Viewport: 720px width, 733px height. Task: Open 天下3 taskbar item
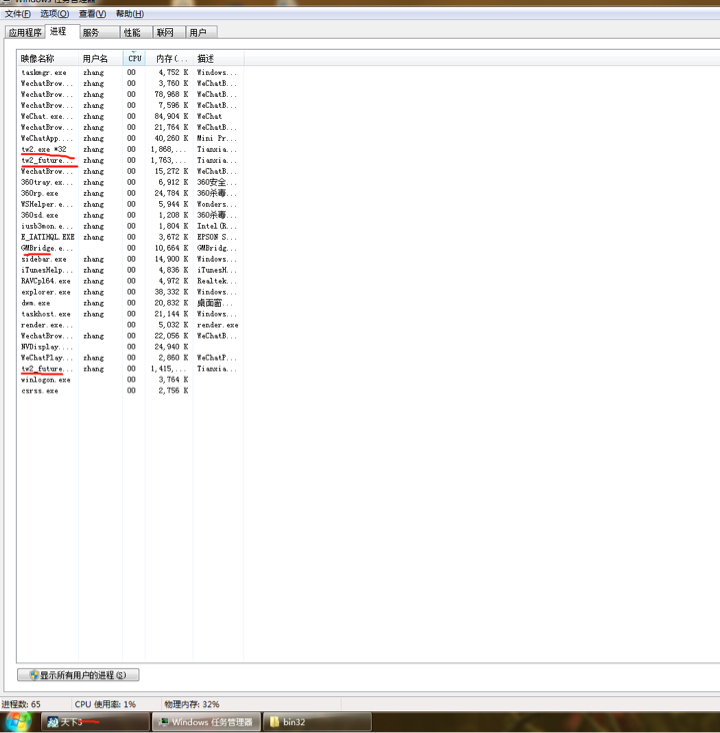click(95, 722)
